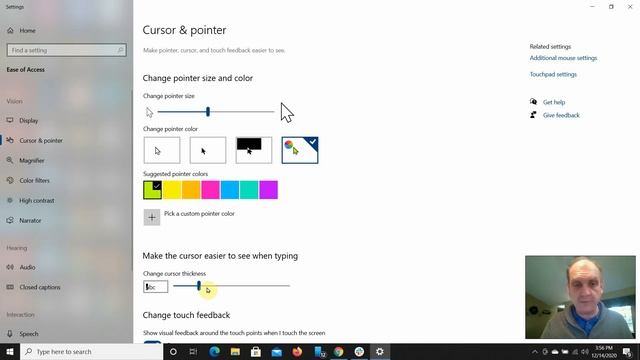Screen dimensions: 640x360
Task: Click the Find a setting search box
Action: 67,50
